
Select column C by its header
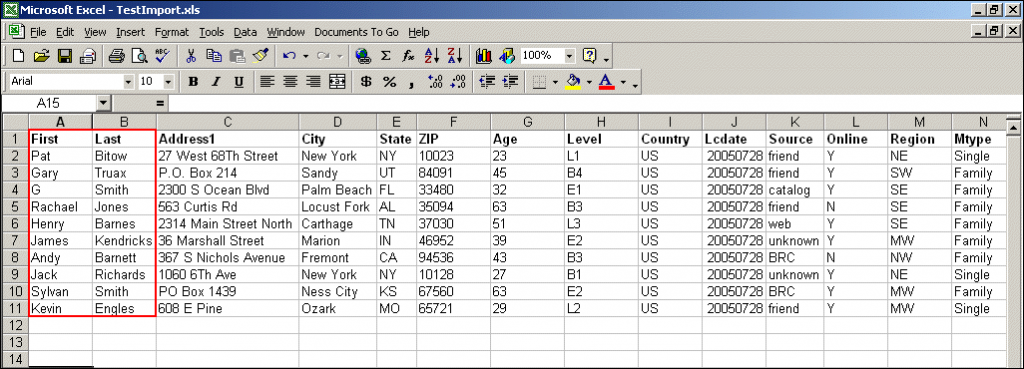pos(227,121)
